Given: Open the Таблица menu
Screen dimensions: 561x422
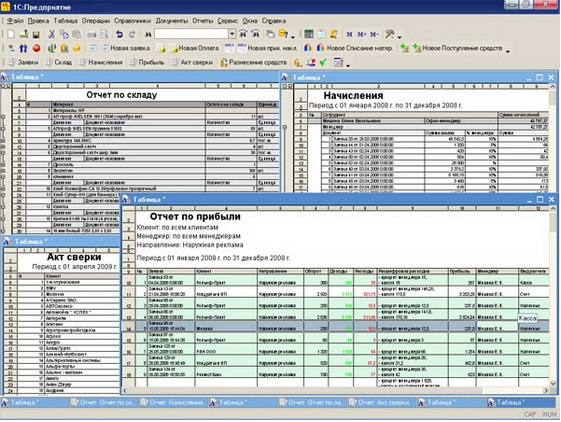Looking at the screenshot, I should [65, 21].
